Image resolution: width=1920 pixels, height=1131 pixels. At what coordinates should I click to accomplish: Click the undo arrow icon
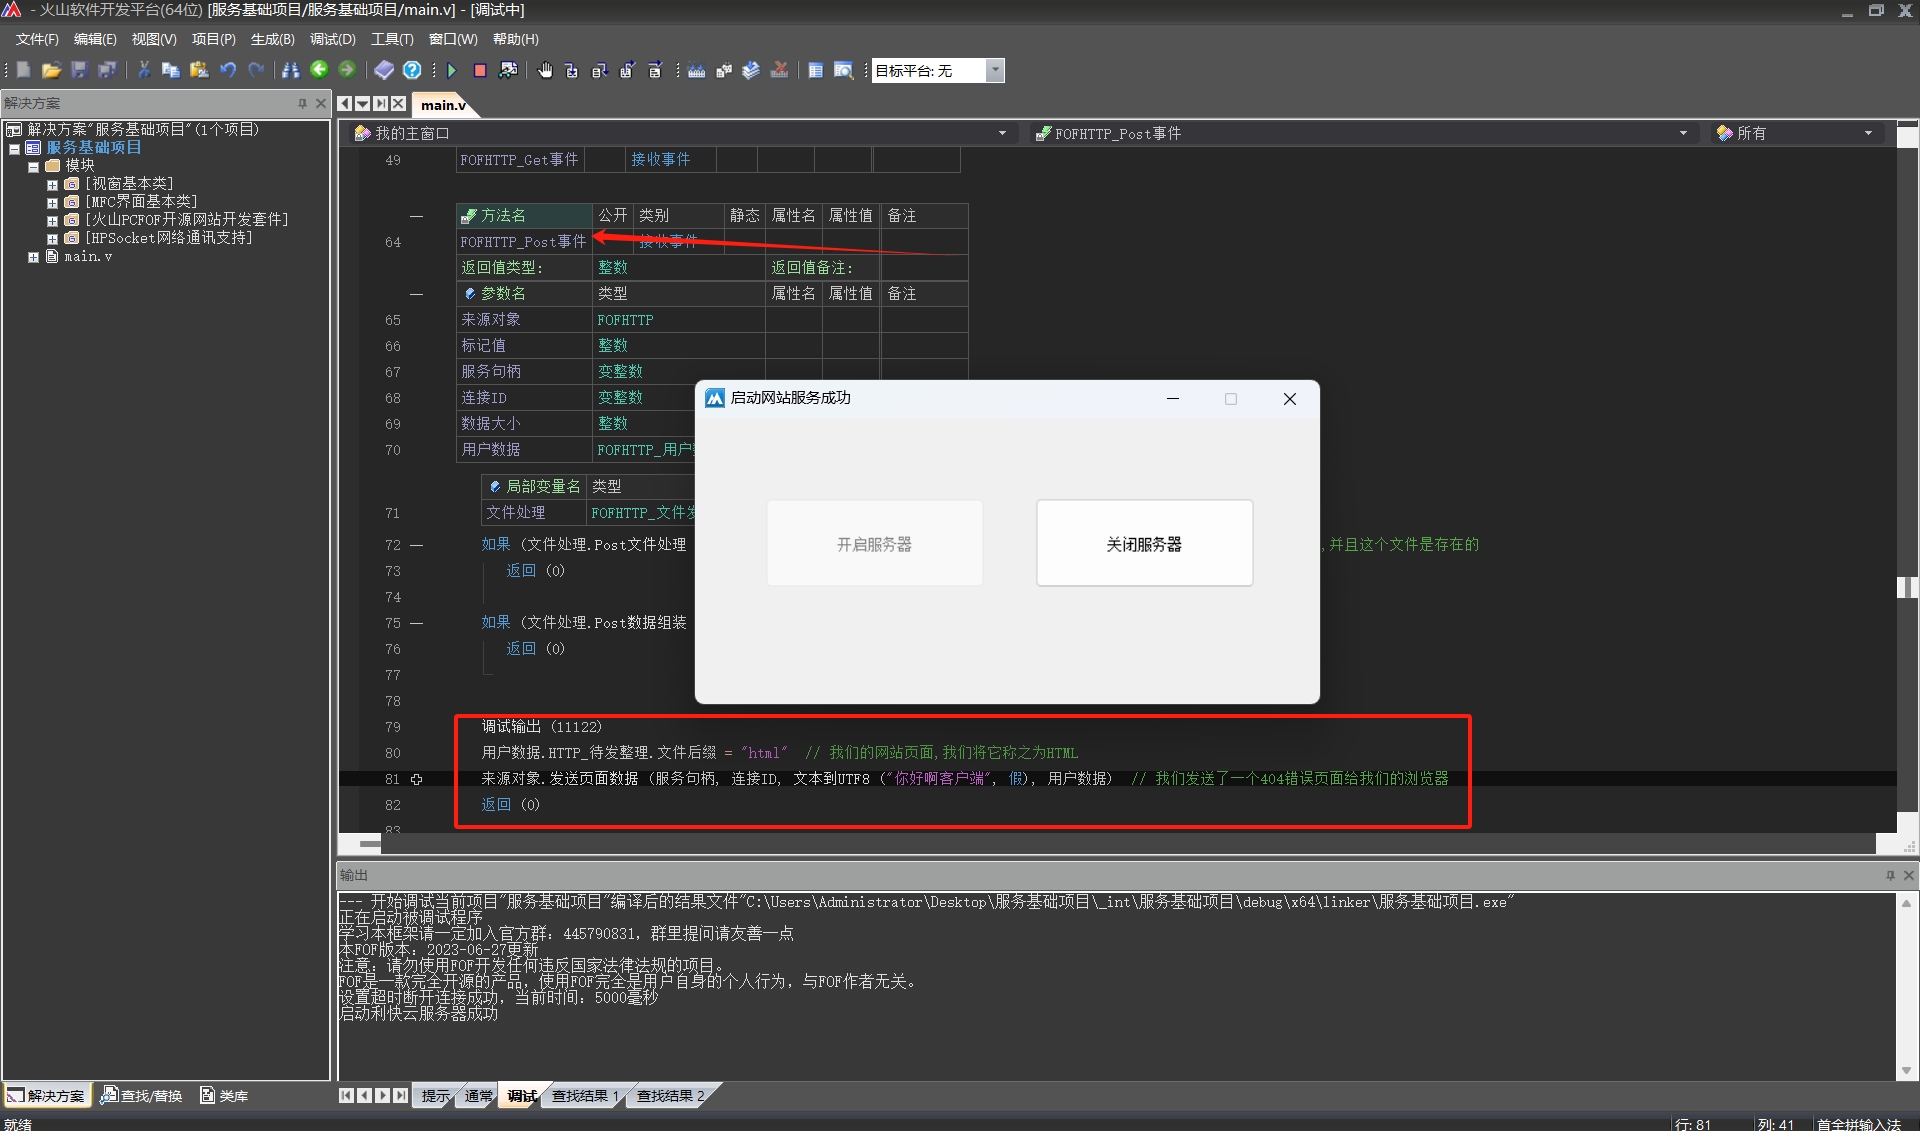click(x=228, y=70)
